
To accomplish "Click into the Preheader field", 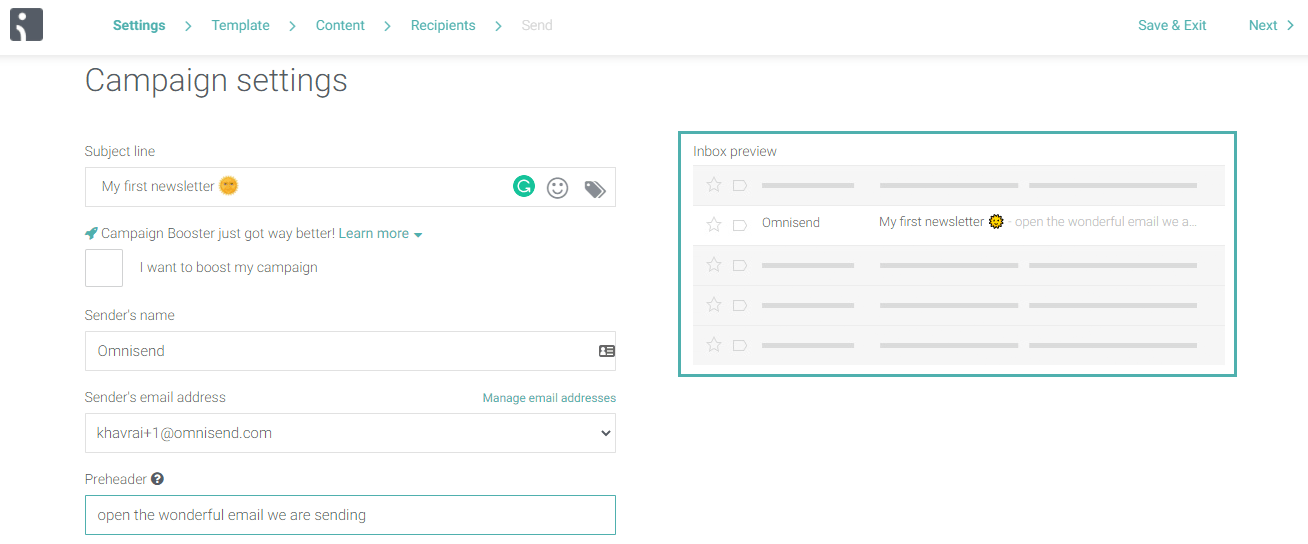I will point(350,515).
